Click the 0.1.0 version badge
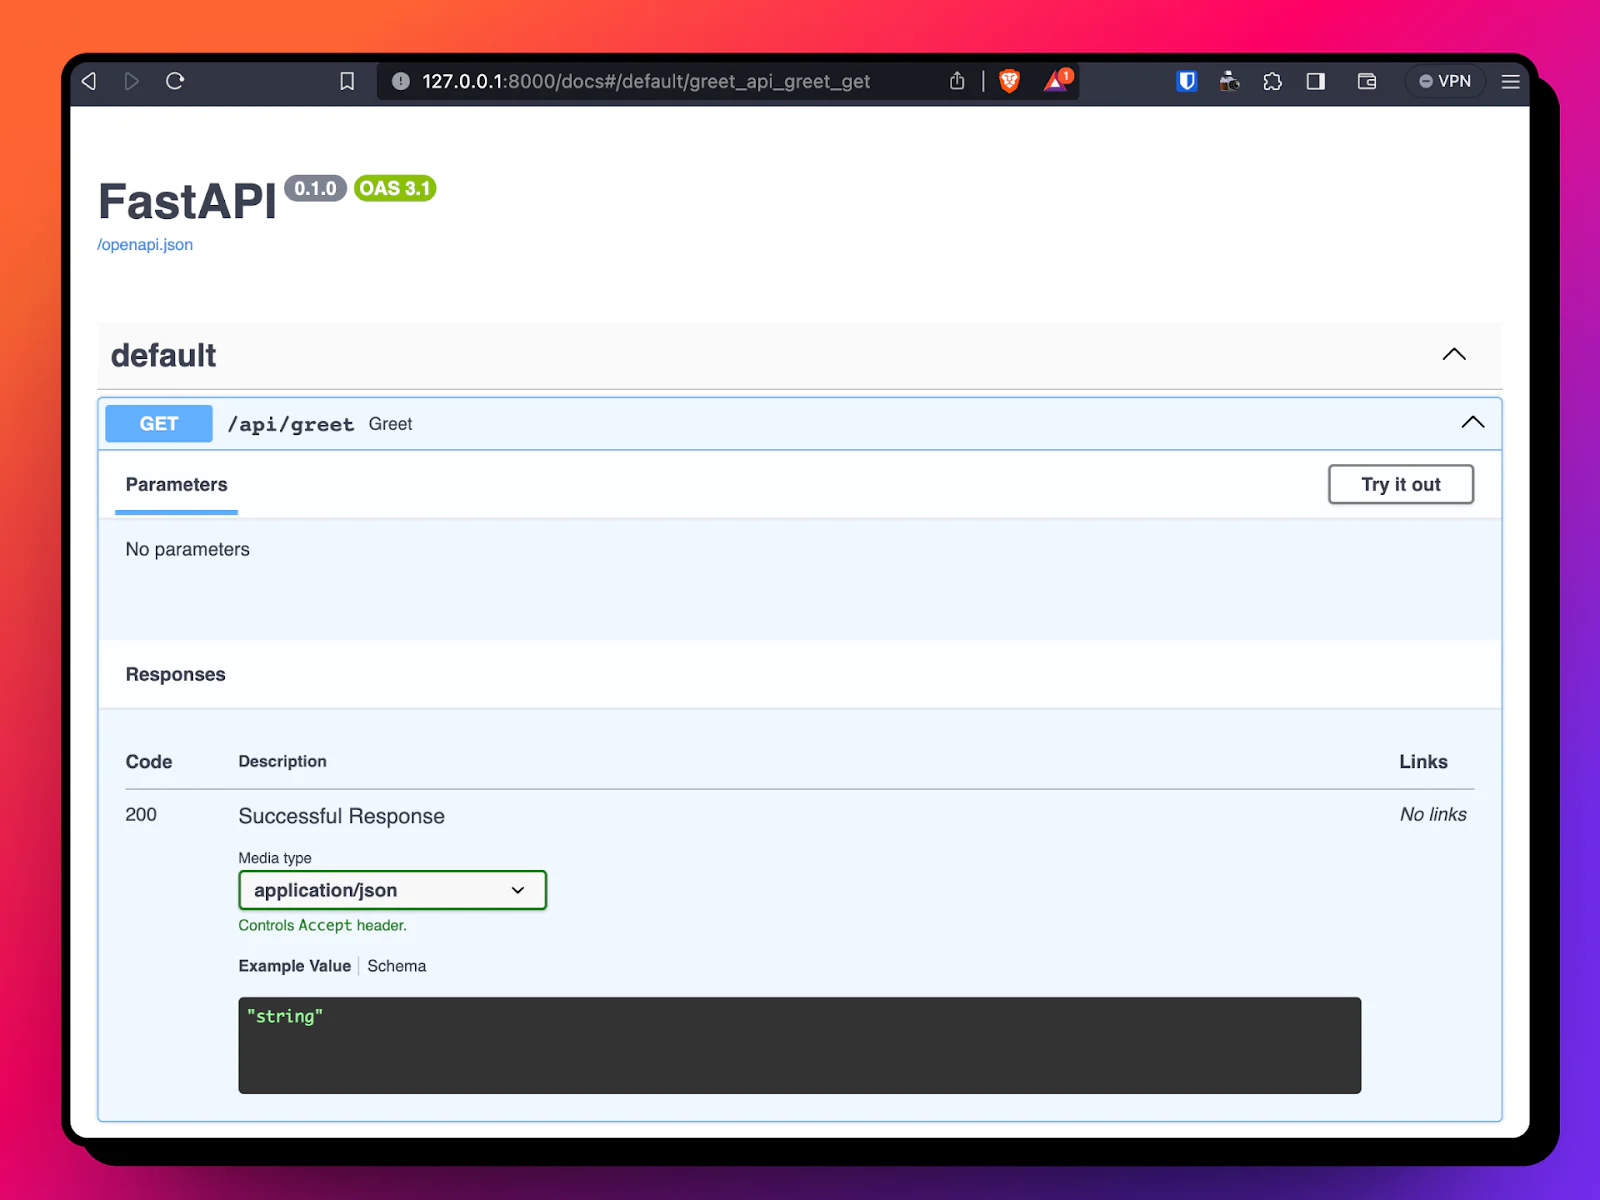The width and height of the screenshot is (1600, 1200). coord(315,188)
